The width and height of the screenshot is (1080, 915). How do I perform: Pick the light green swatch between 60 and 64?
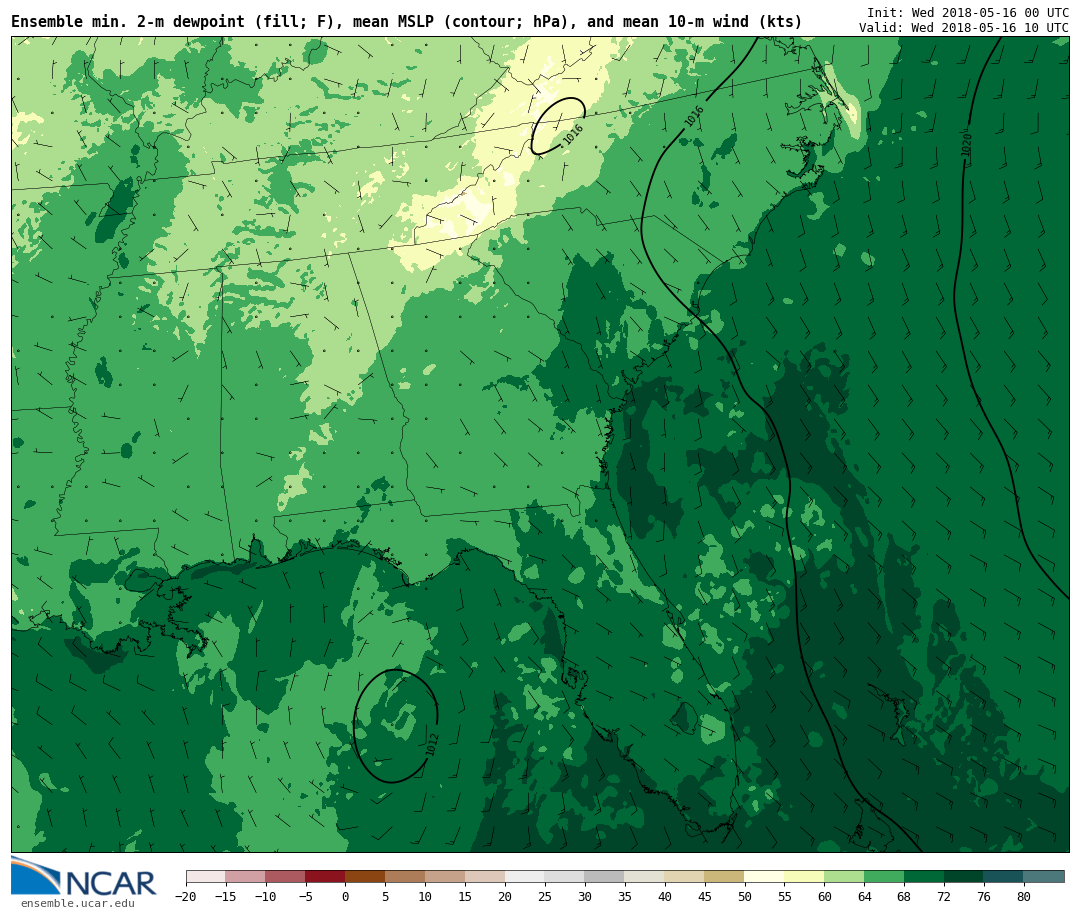[844, 877]
